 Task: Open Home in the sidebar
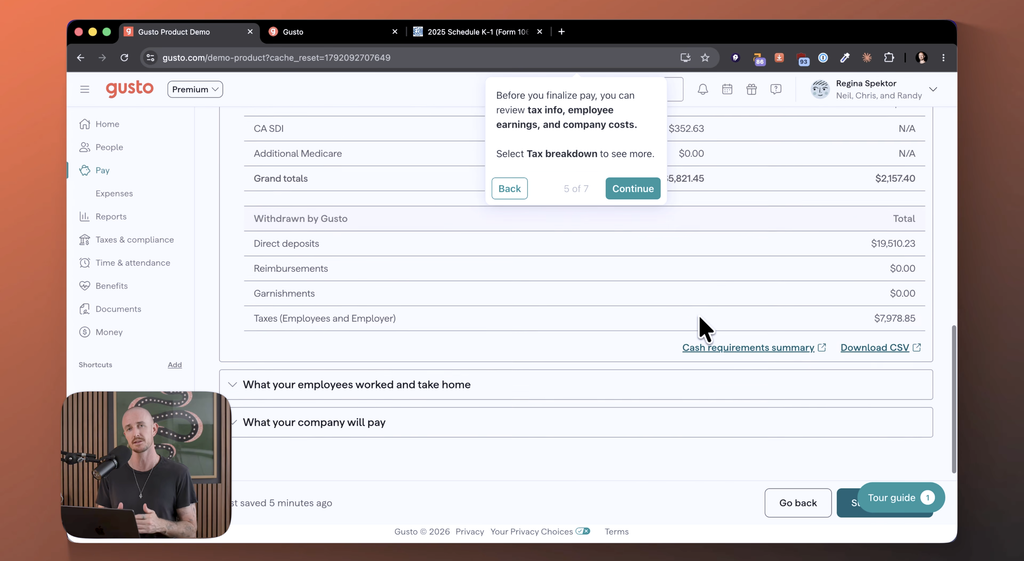pyautogui.click(x=107, y=124)
